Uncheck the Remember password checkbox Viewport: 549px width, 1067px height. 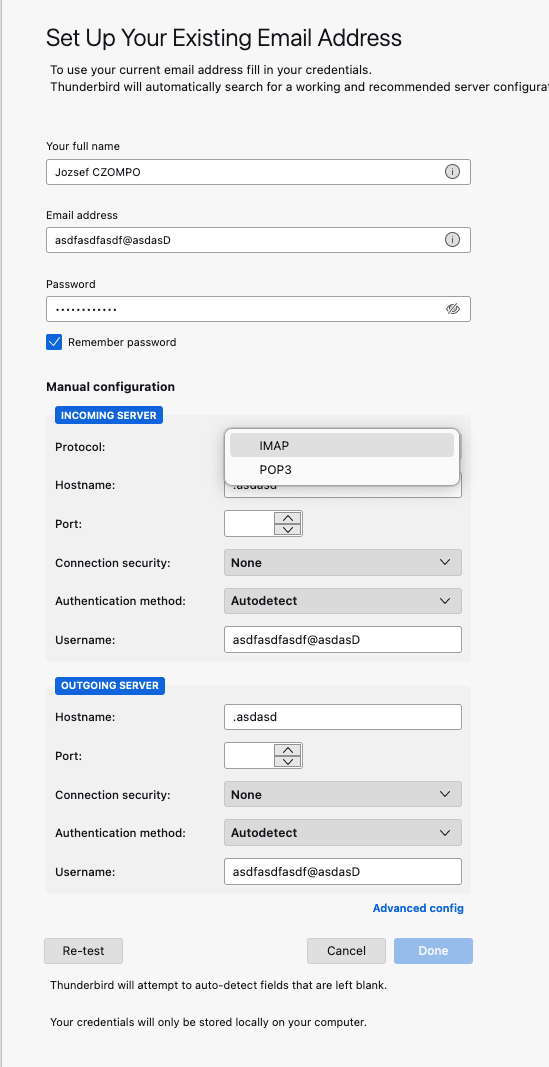tap(54, 342)
